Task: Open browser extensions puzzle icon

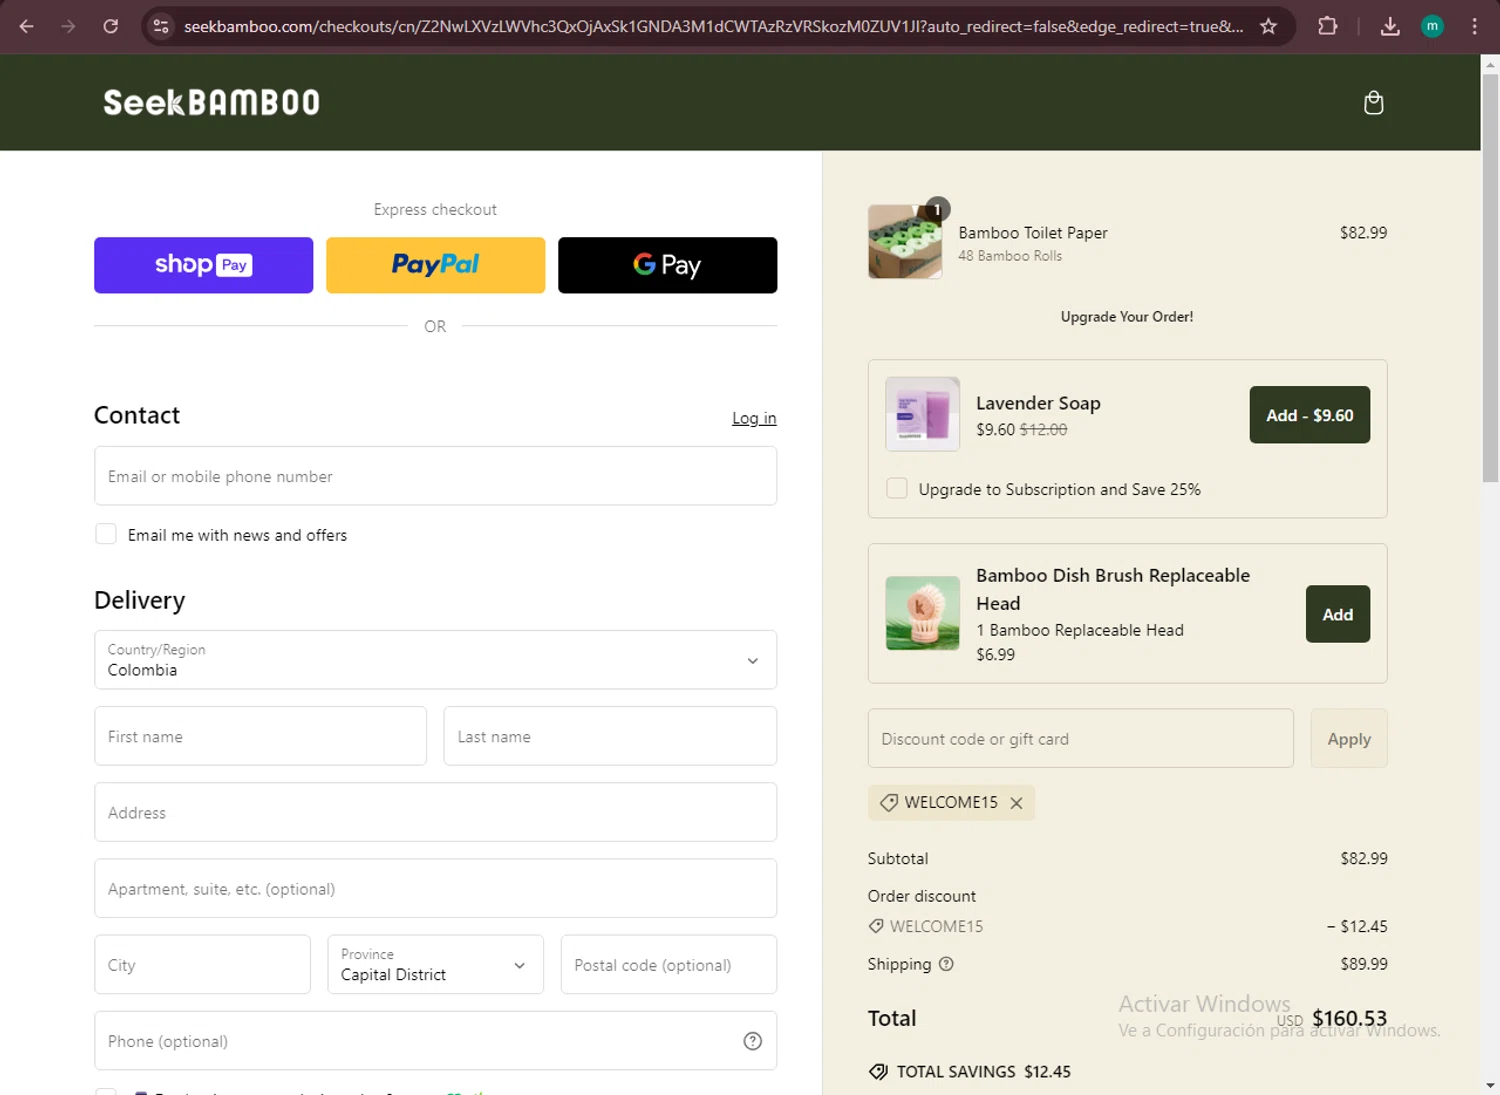Action: (1327, 26)
